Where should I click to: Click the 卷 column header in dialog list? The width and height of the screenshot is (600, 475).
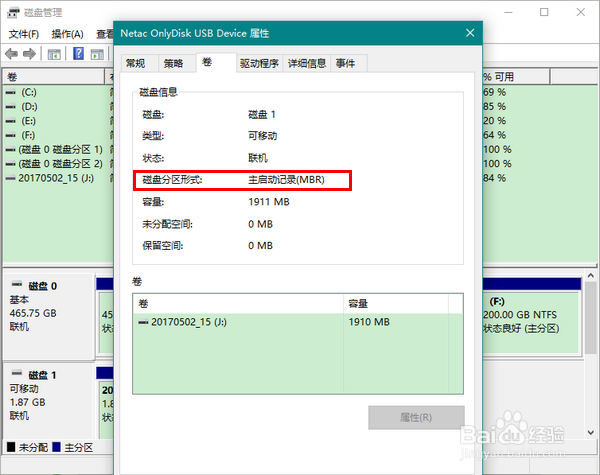click(x=238, y=304)
